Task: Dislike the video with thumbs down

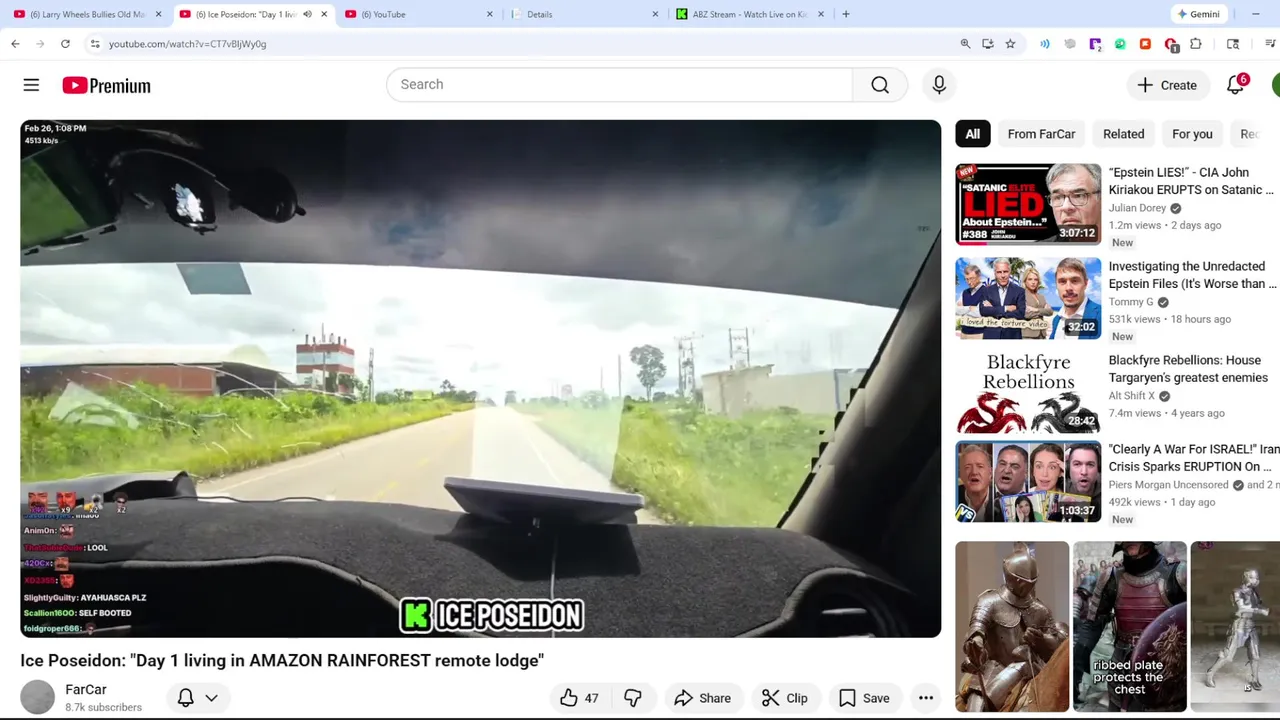Action: click(633, 698)
